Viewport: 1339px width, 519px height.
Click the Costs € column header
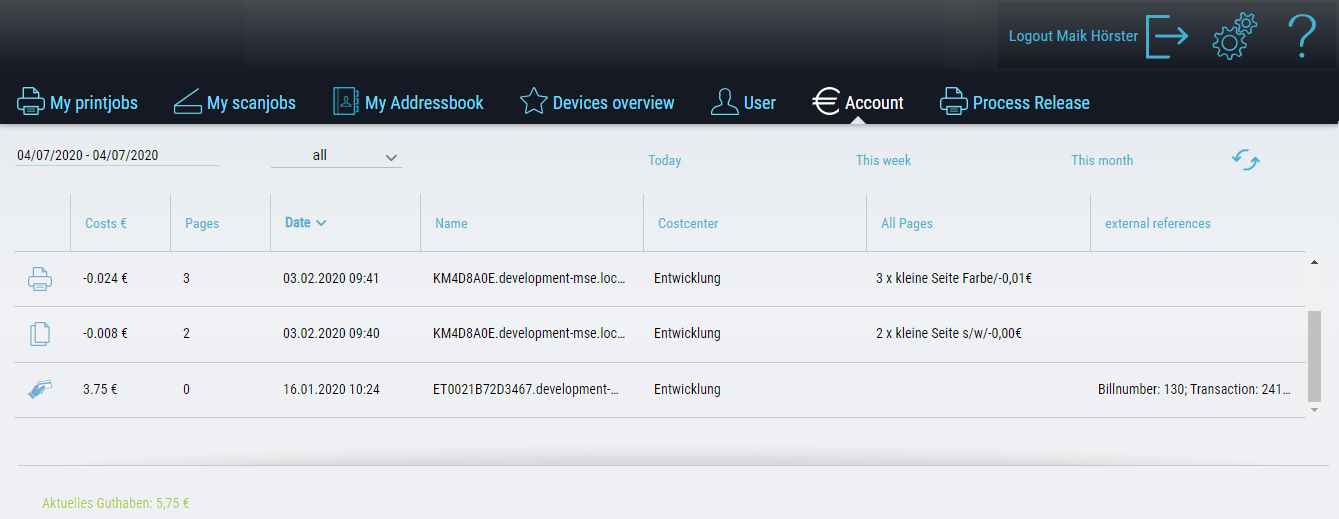pos(106,223)
